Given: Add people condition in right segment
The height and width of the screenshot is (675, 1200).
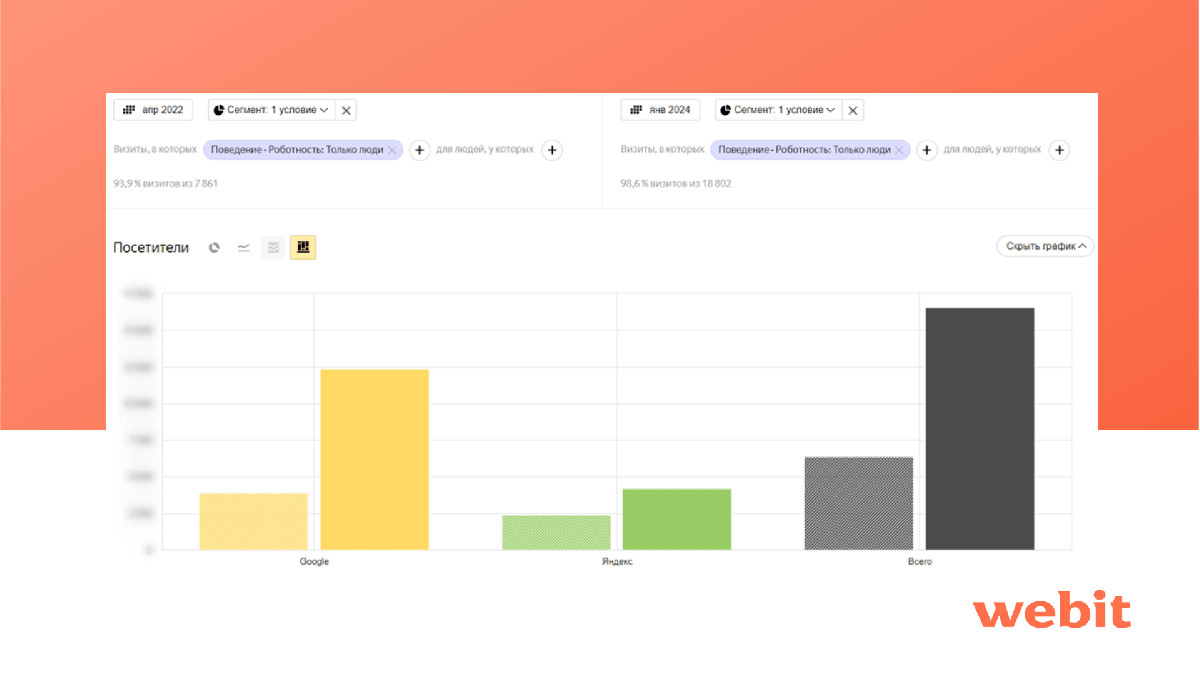Looking at the screenshot, I should click(x=1060, y=150).
